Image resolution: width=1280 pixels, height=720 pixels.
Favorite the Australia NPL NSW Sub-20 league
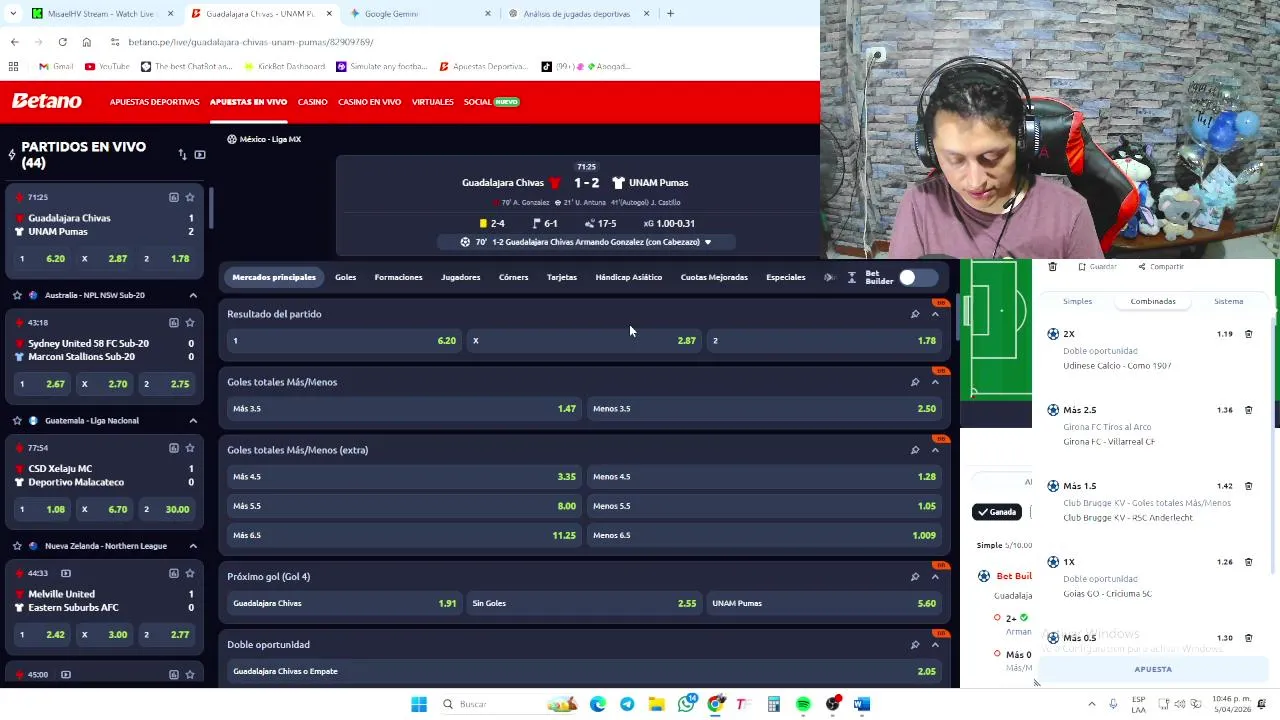click(17, 295)
